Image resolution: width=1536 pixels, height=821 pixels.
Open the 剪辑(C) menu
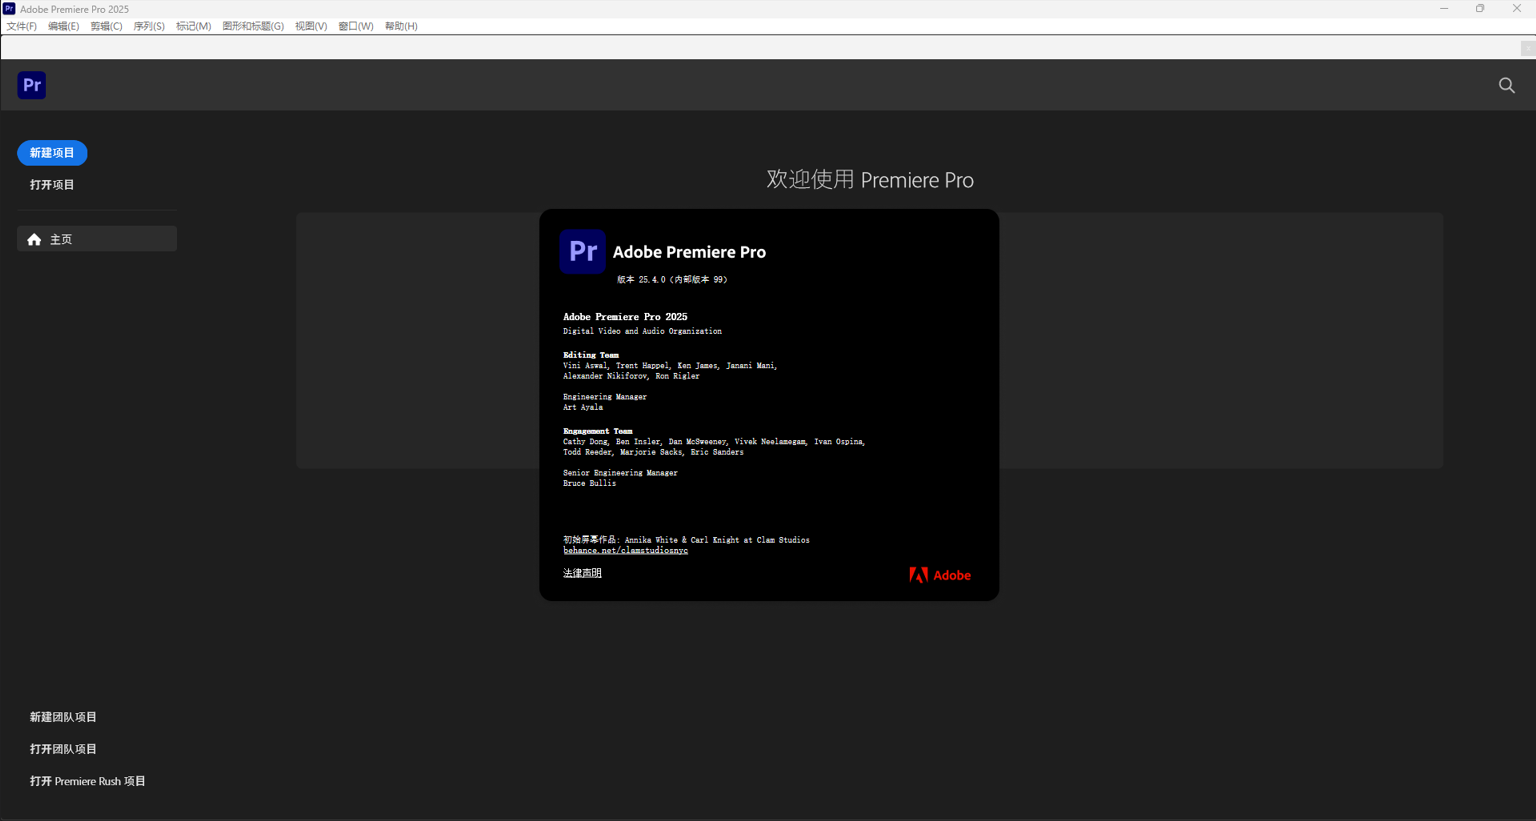[106, 26]
